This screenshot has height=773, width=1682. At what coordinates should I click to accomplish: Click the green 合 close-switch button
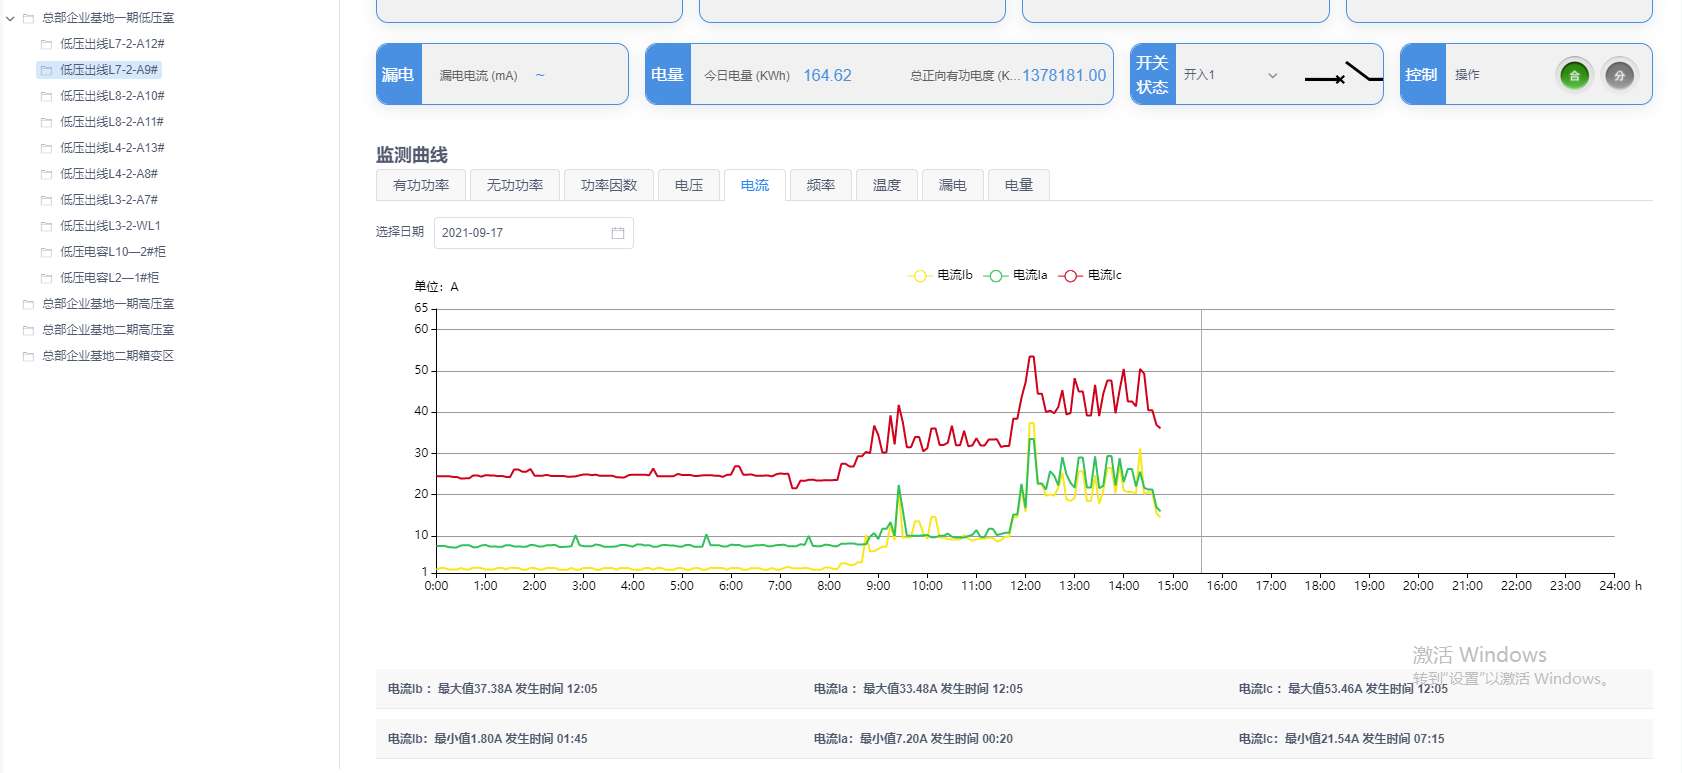point(1574,75)
